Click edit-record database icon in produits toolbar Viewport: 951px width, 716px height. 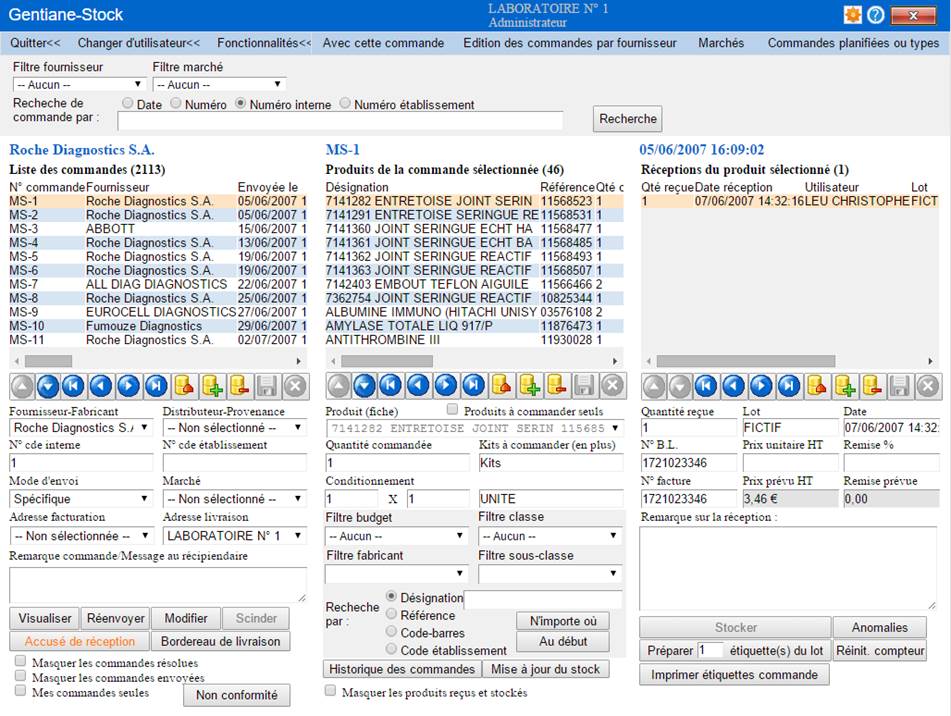501,386
